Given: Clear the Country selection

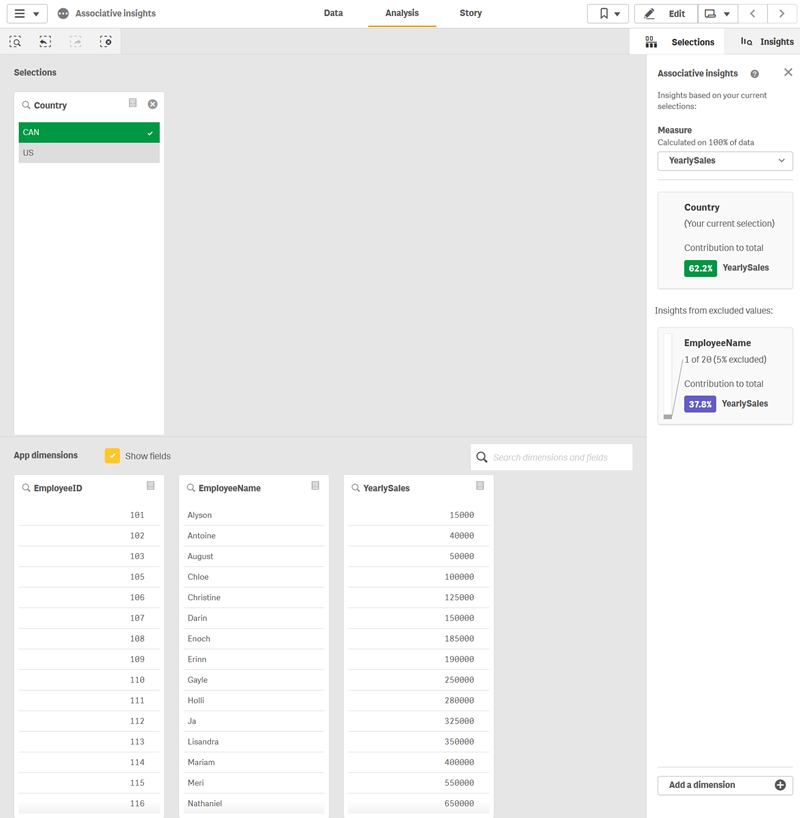Looking at the screenshot, I should point(152,104).
